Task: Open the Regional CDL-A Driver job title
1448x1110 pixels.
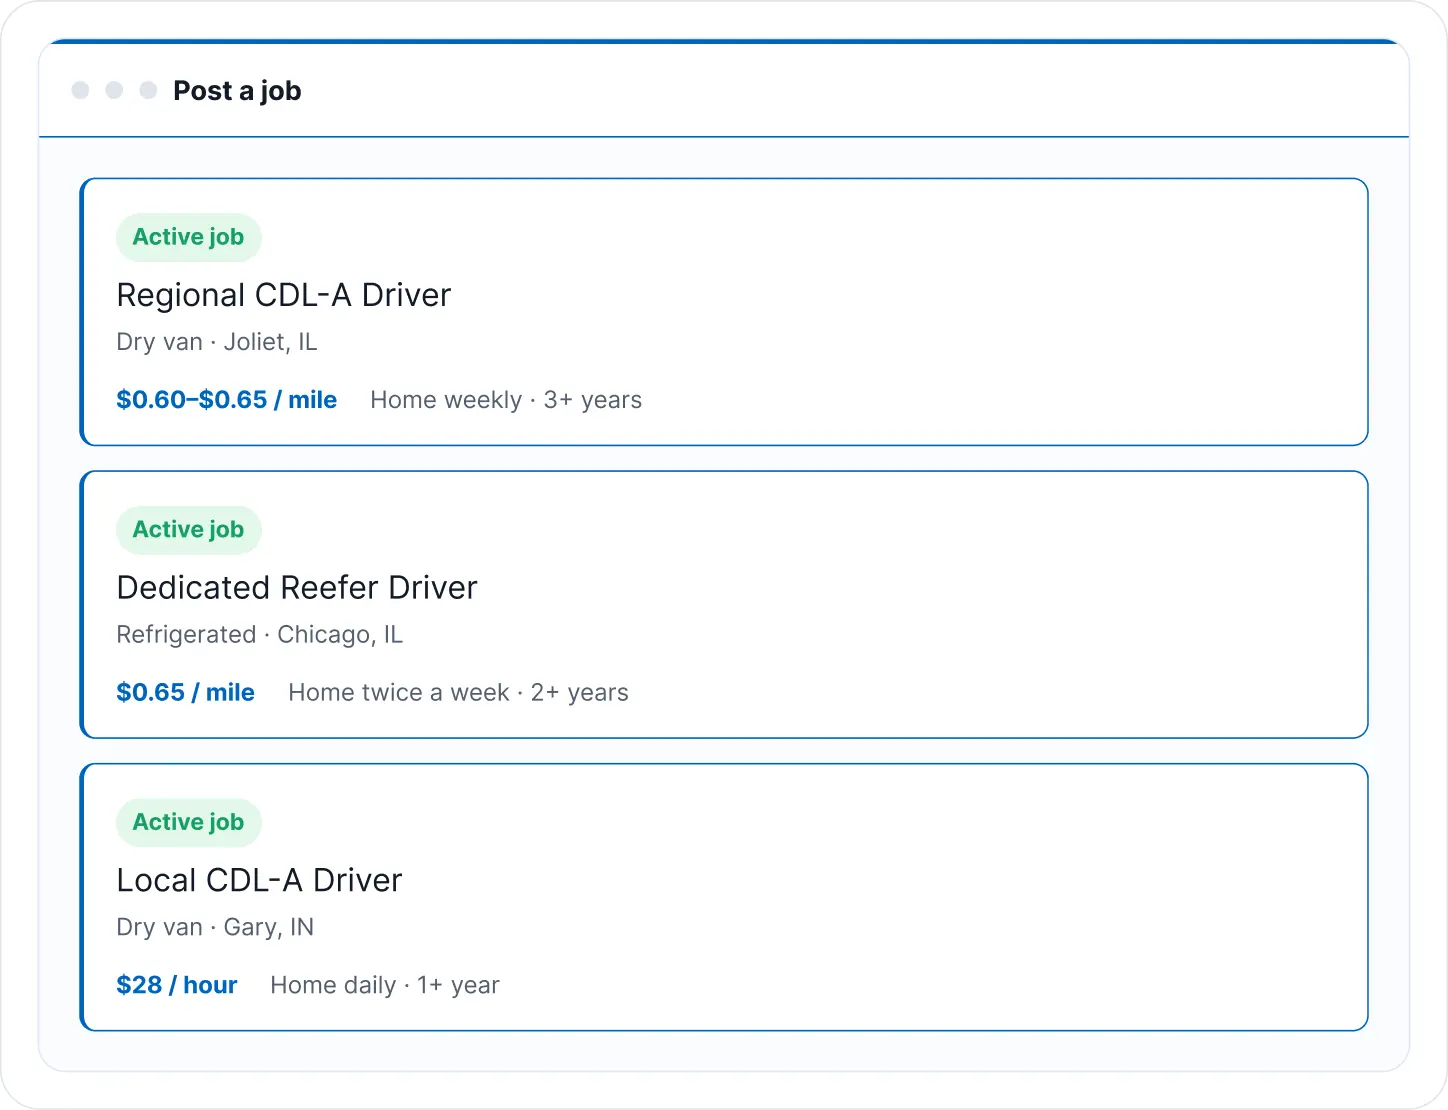Action: point(284,295)
